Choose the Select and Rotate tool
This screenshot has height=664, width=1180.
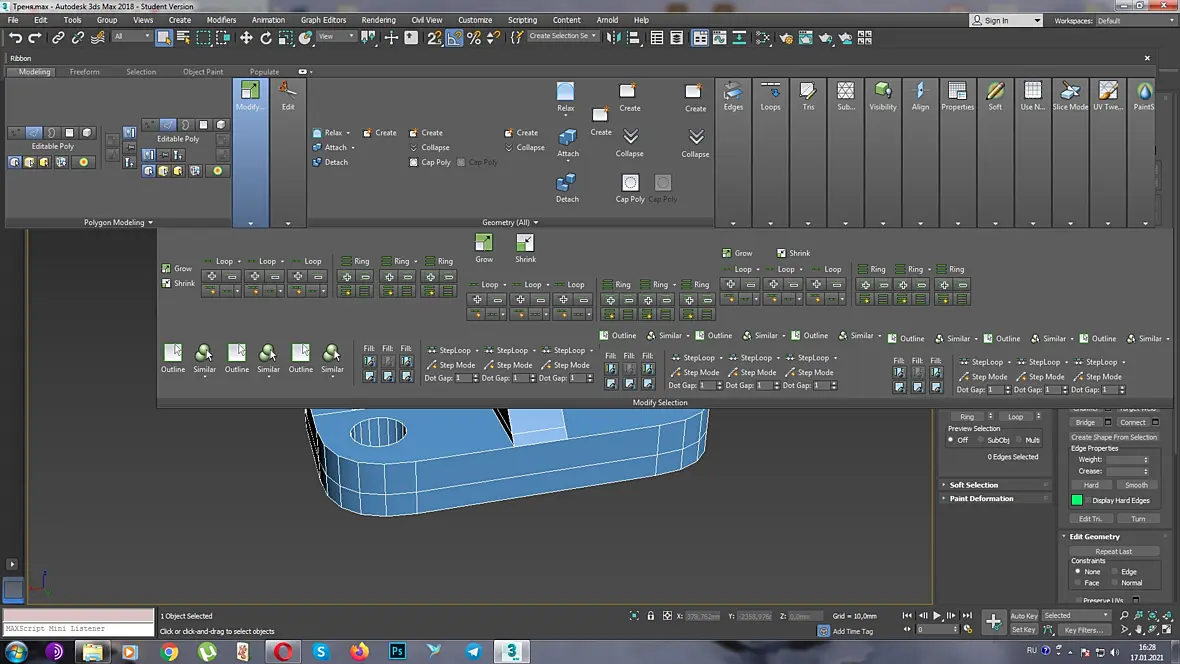(x=266, y=38)
